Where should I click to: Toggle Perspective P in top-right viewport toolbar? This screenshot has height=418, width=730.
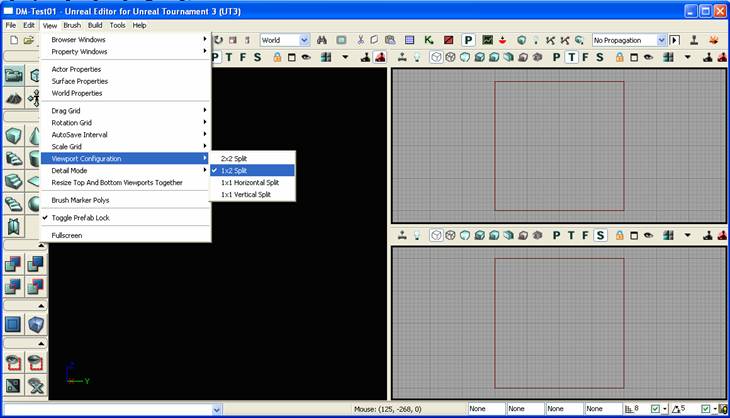[556, 57]
